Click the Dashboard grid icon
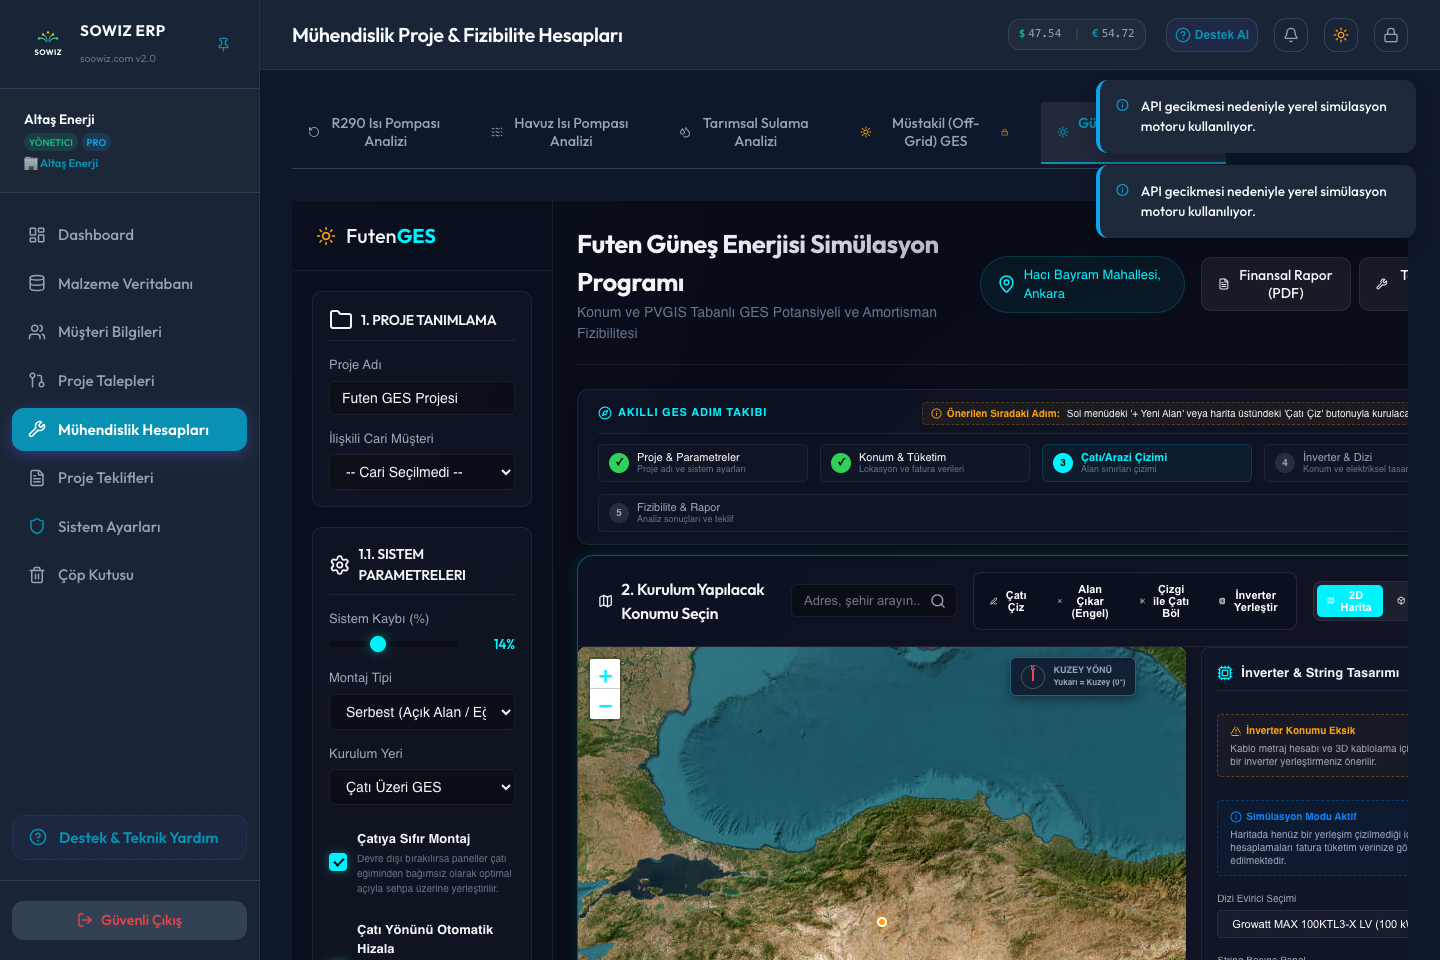Screen dimensions: 1440x960 tap(37, 235)
